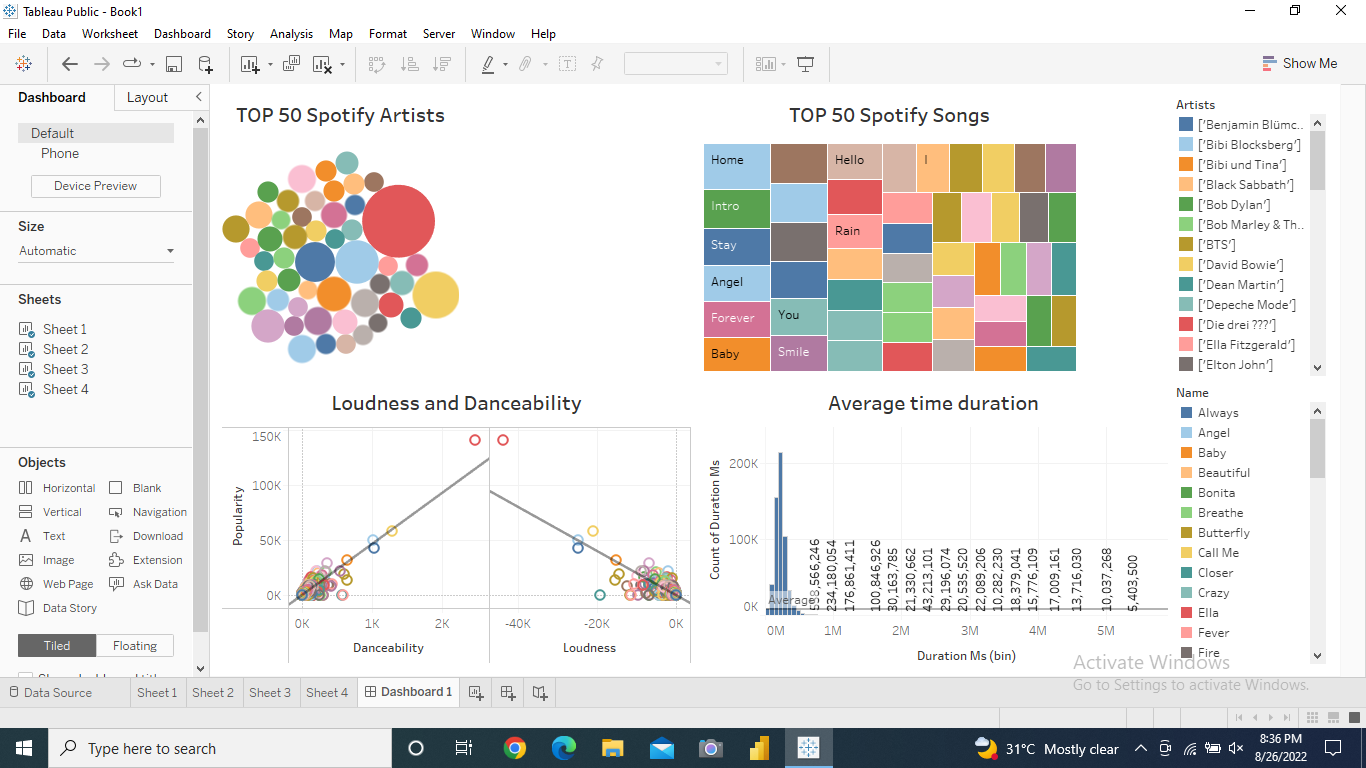Open the Analysis menu

tap(291, 33)
